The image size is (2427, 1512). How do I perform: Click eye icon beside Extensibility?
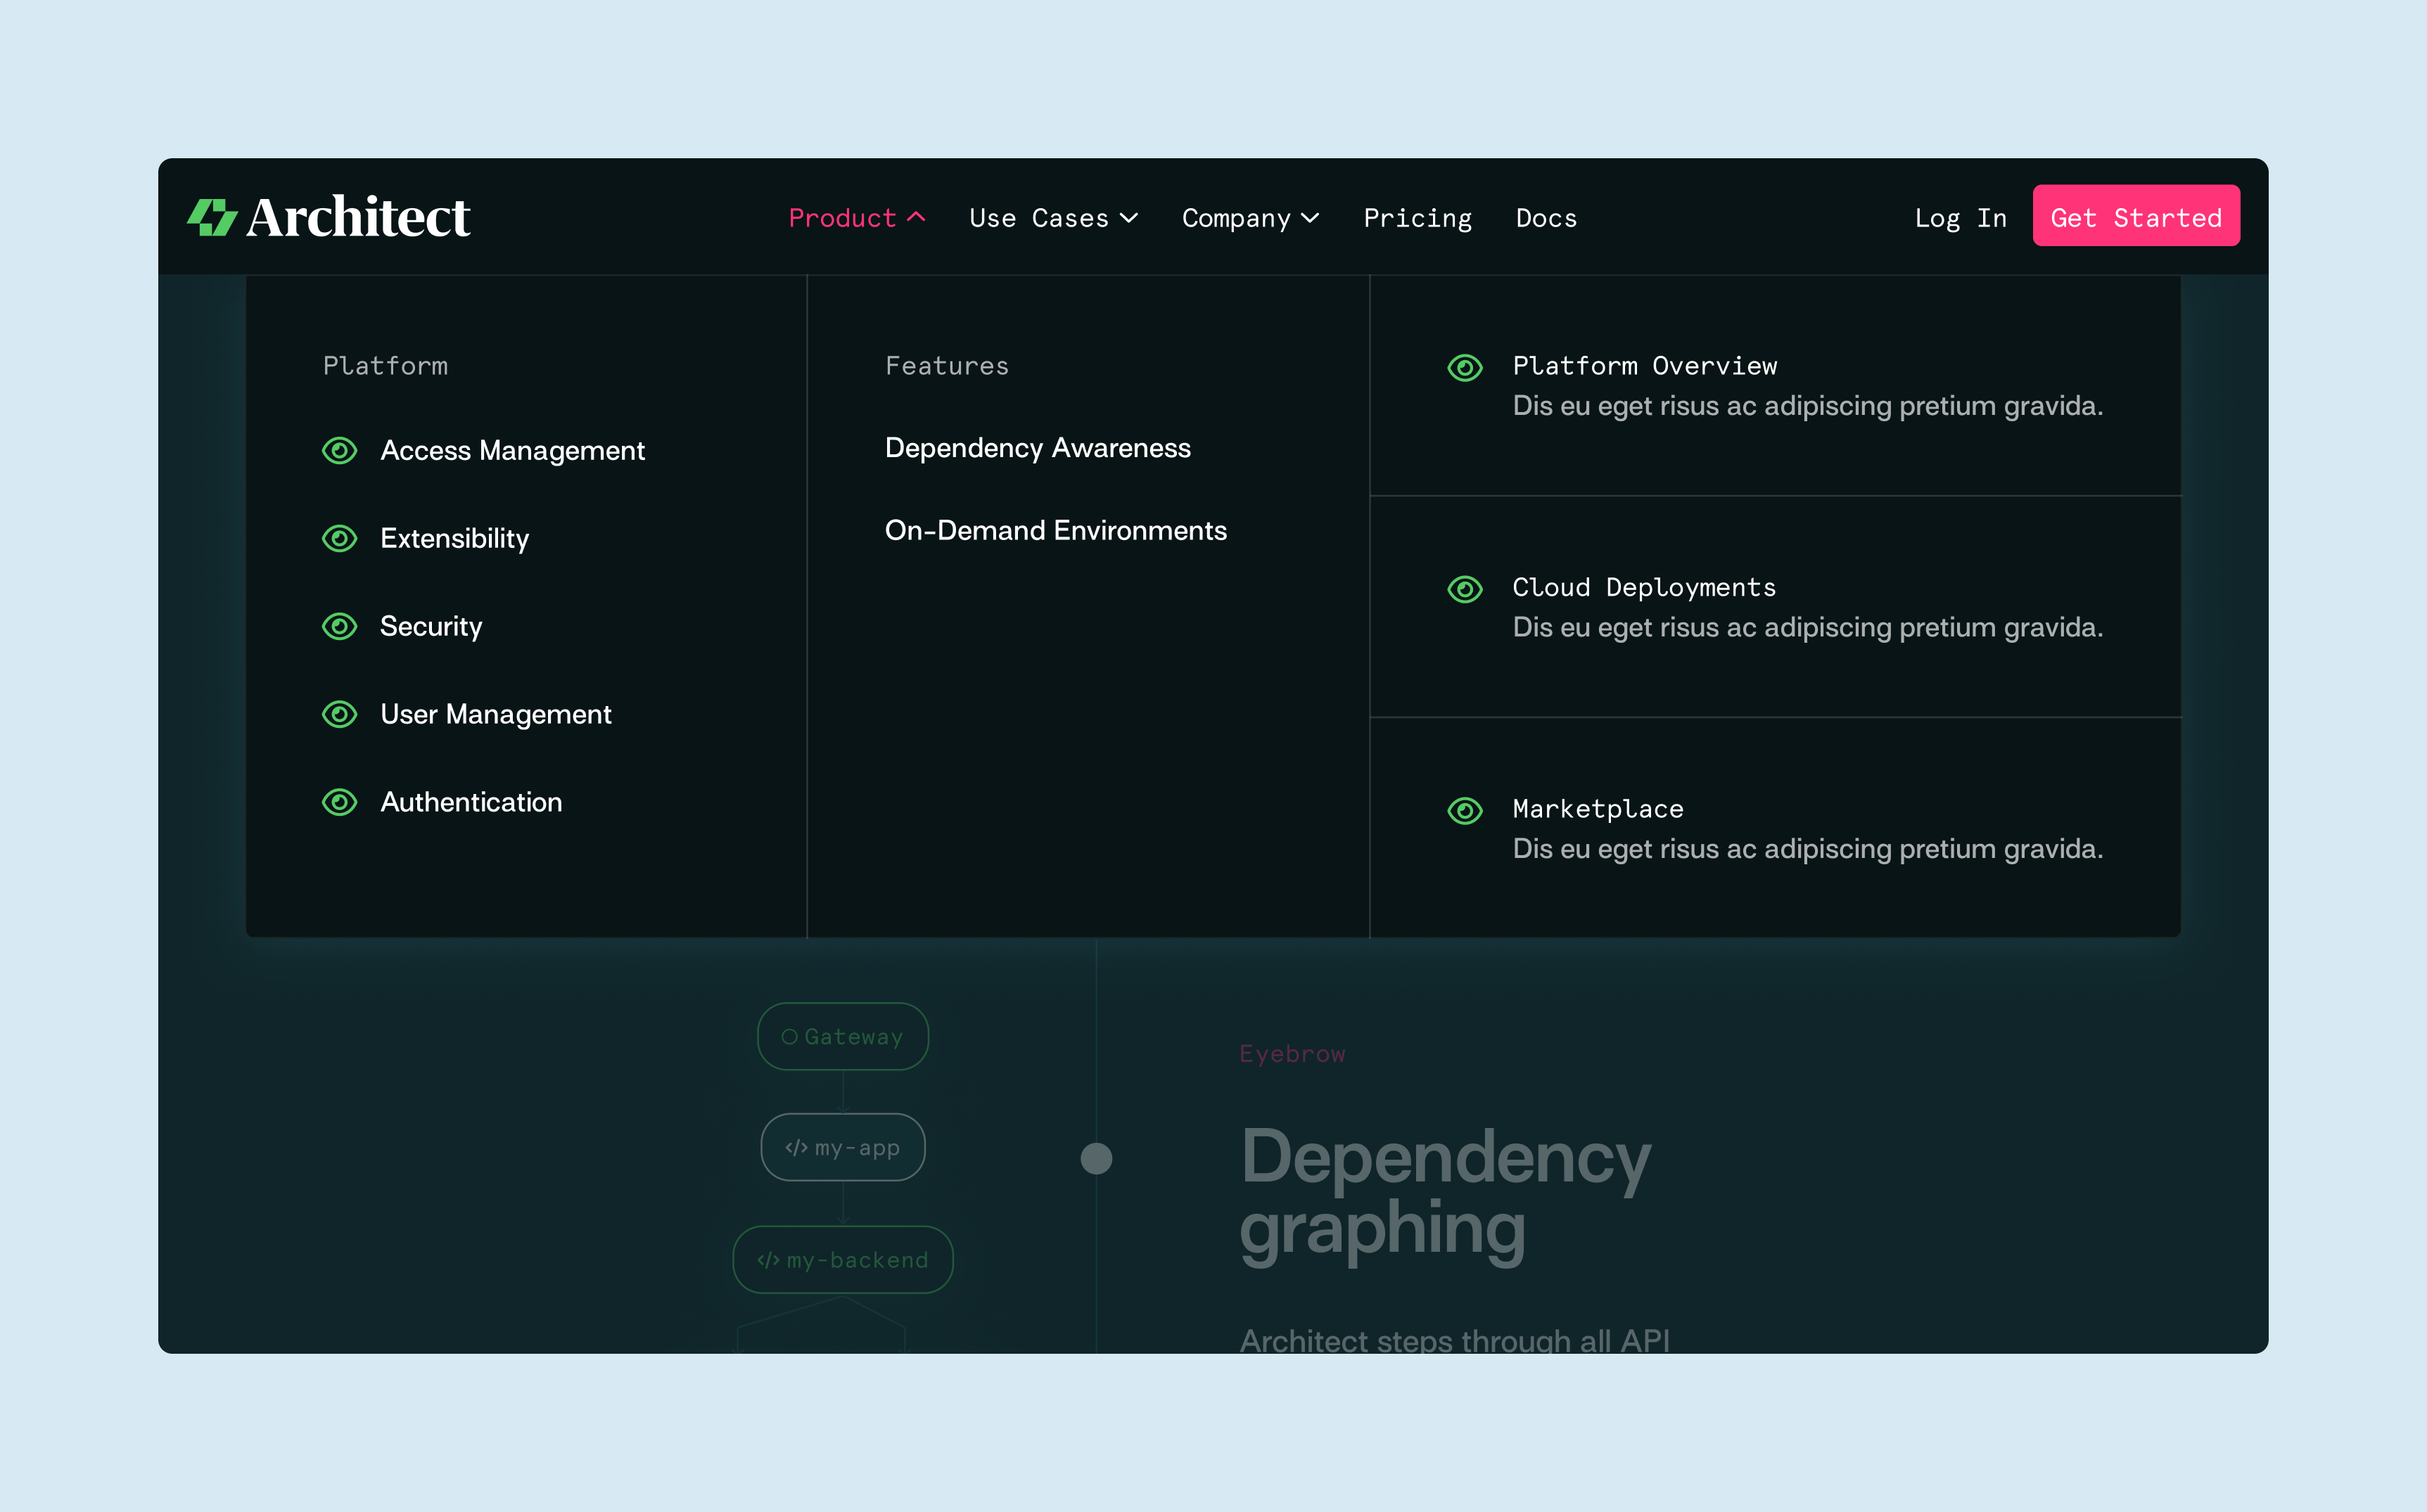(x=340, y=539)
